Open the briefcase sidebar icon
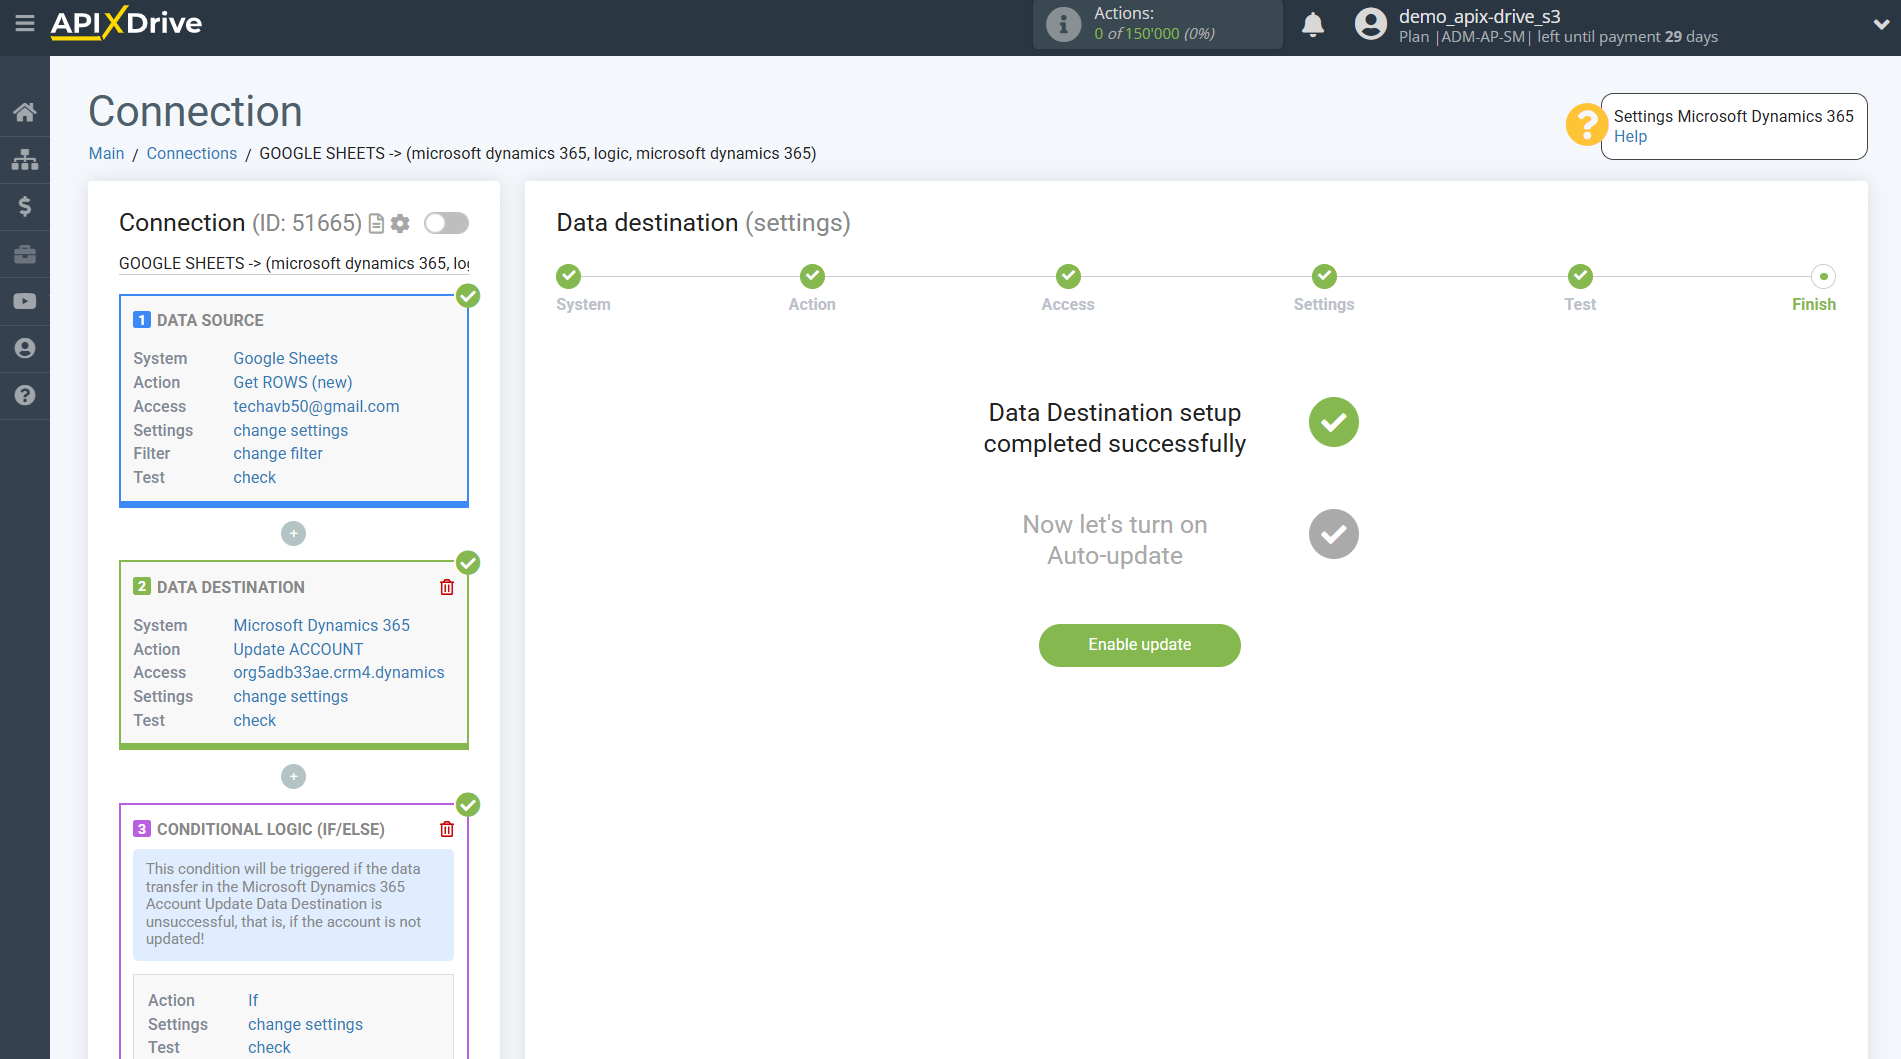Viewport: 1901px width, 1059px height. [x=25, y=254]
